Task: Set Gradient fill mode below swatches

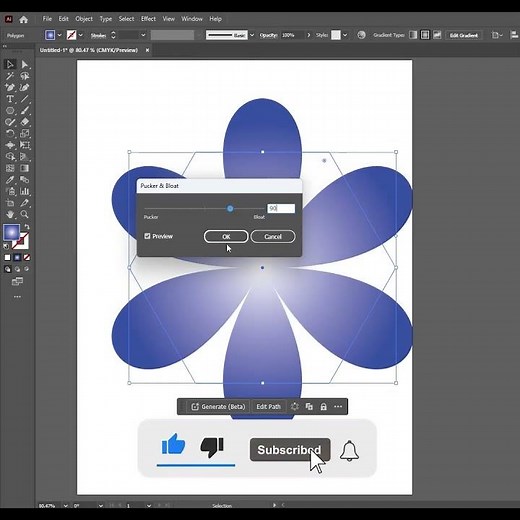Action: pyautogui.click(x=17, y=257)
